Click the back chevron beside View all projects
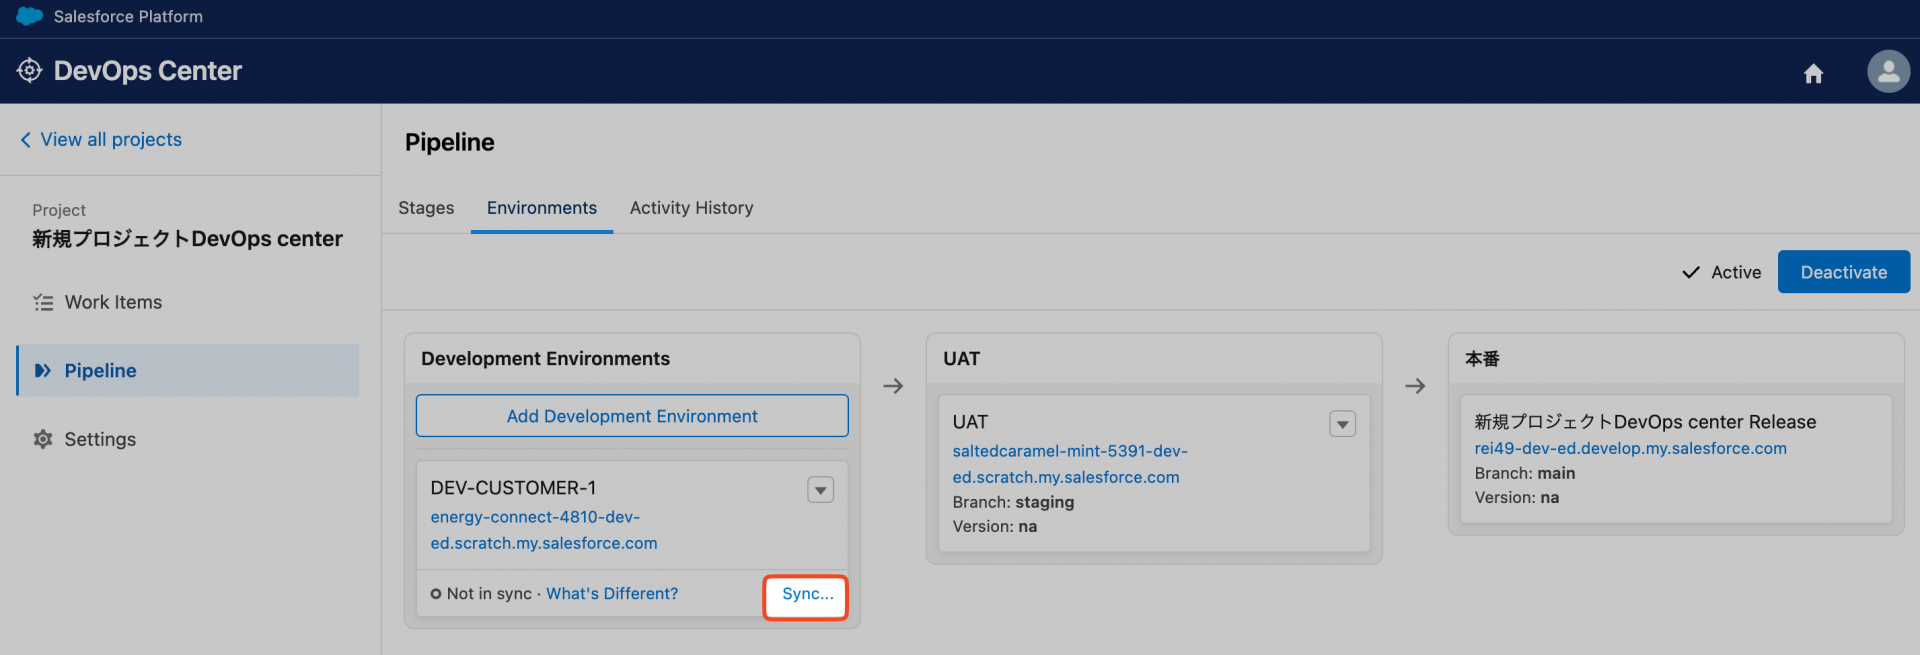Screen dimensions: 1920x655 coord(26,140)
